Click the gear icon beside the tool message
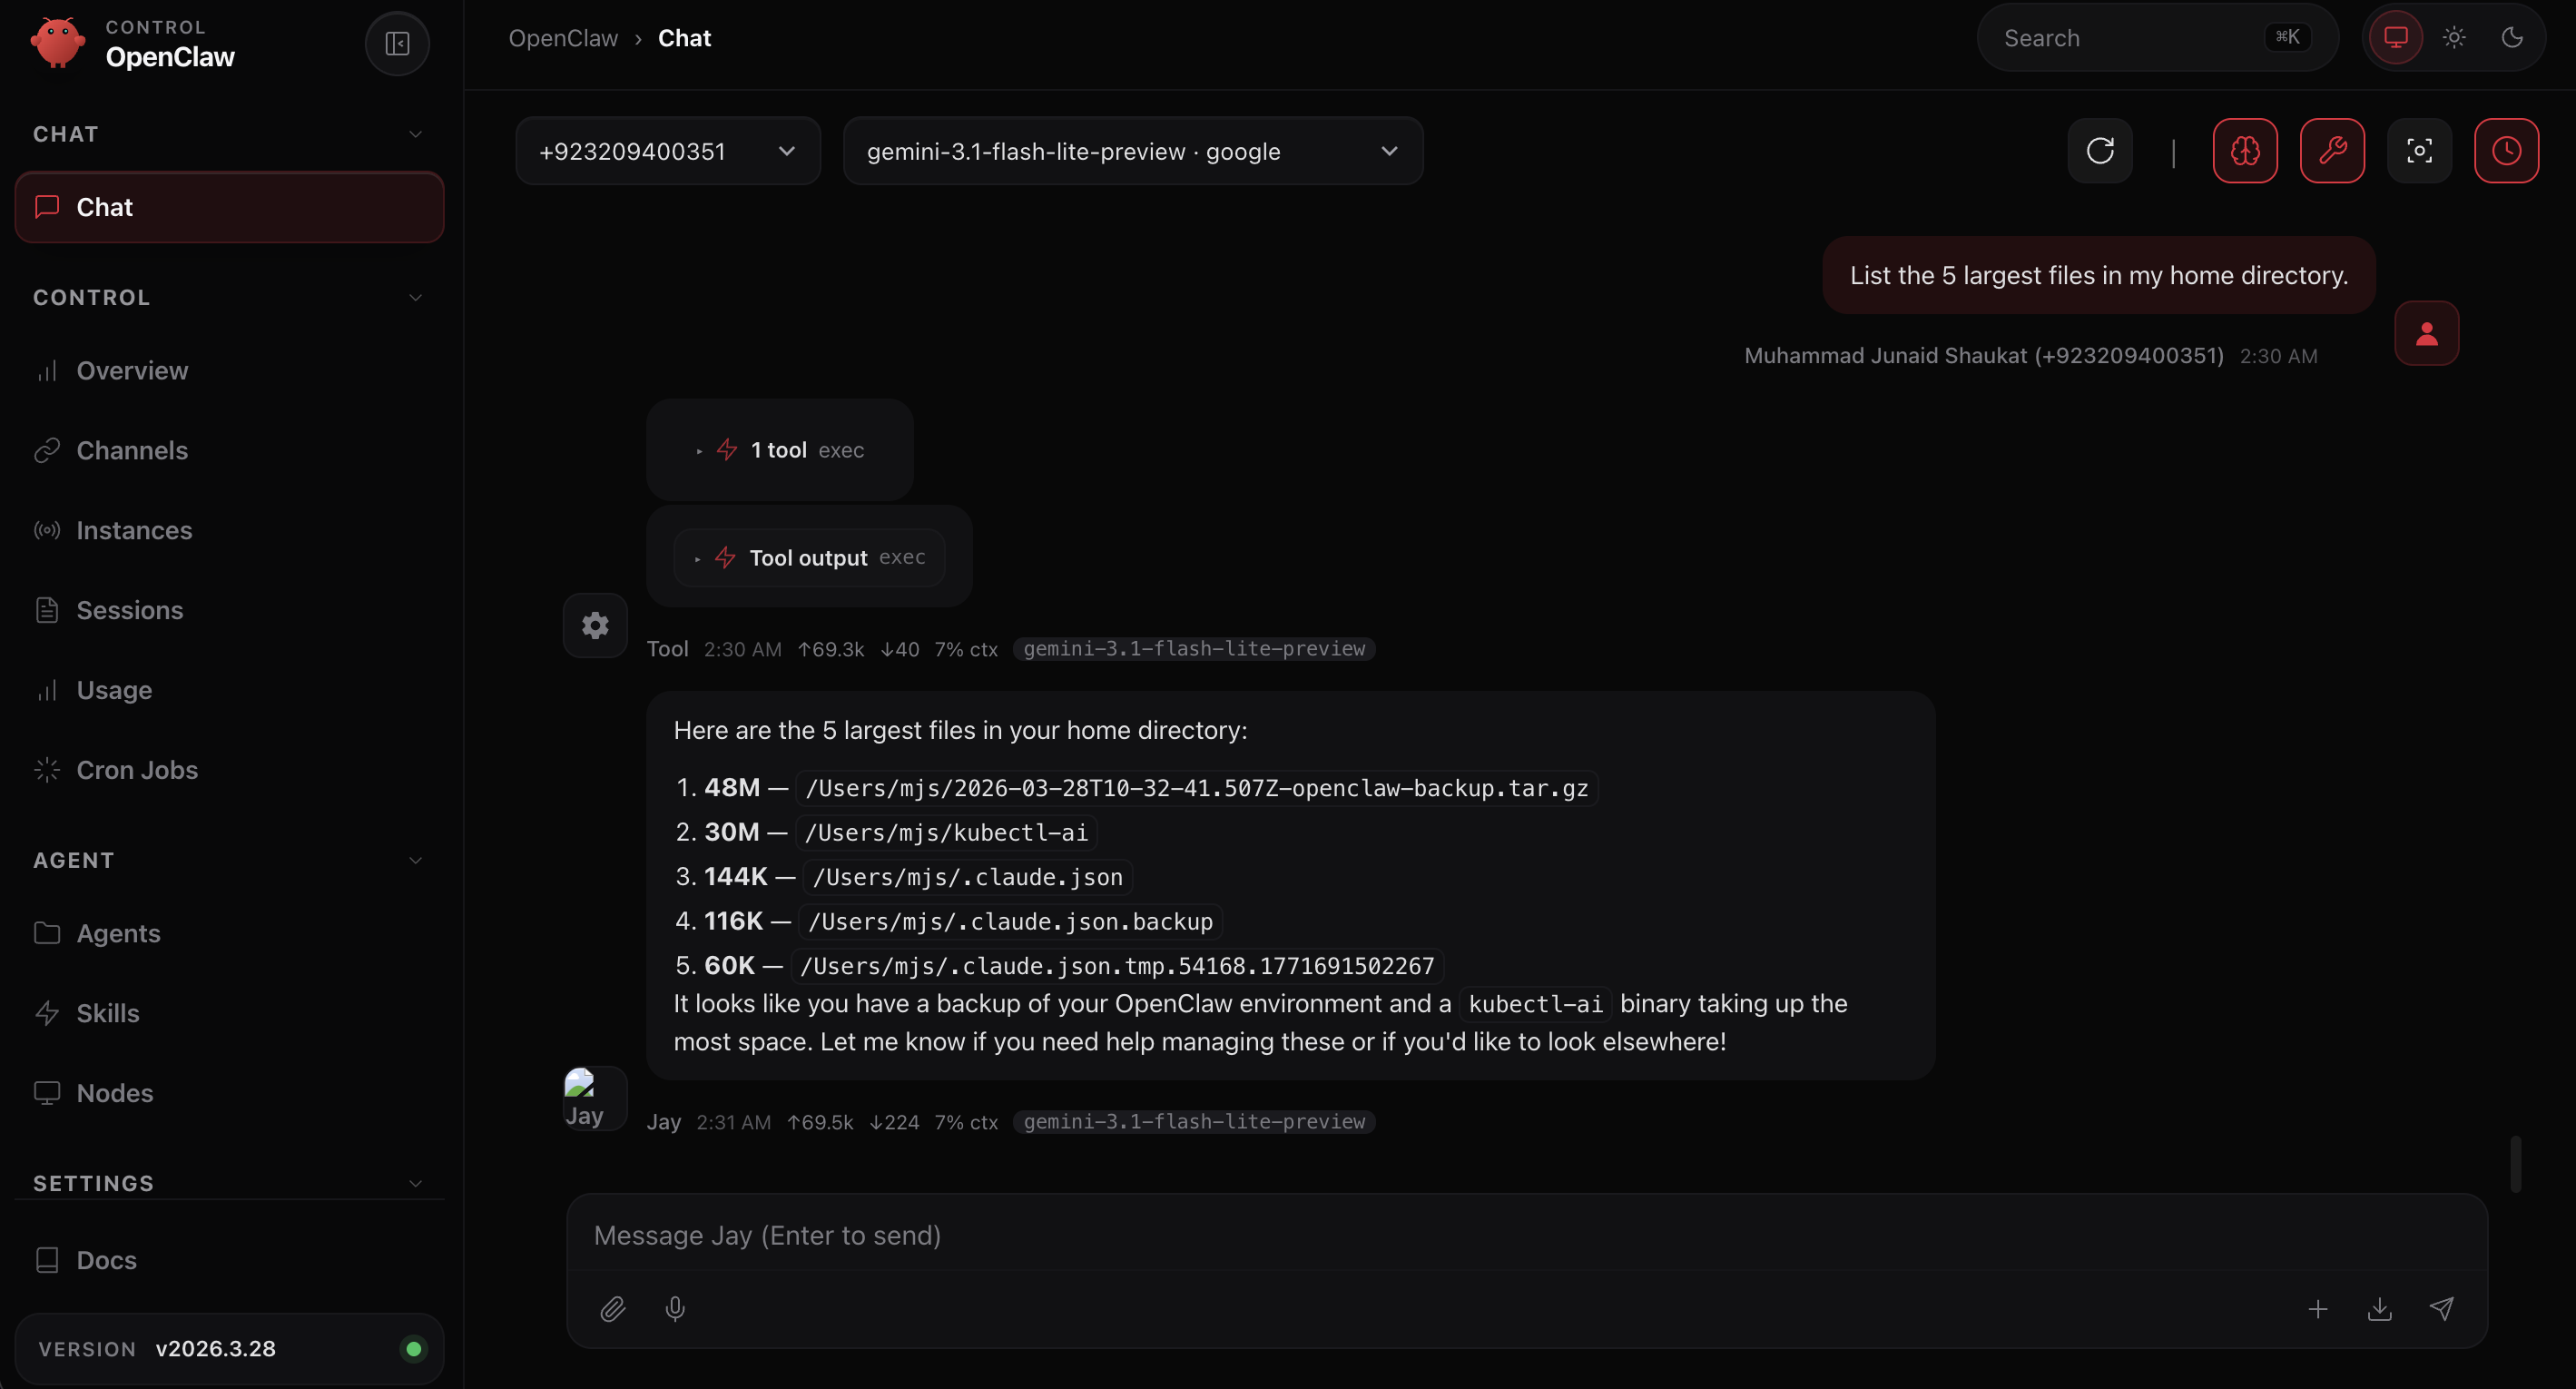The width and height of the screenshot is (2576, 1389). (x=595, y=625)
